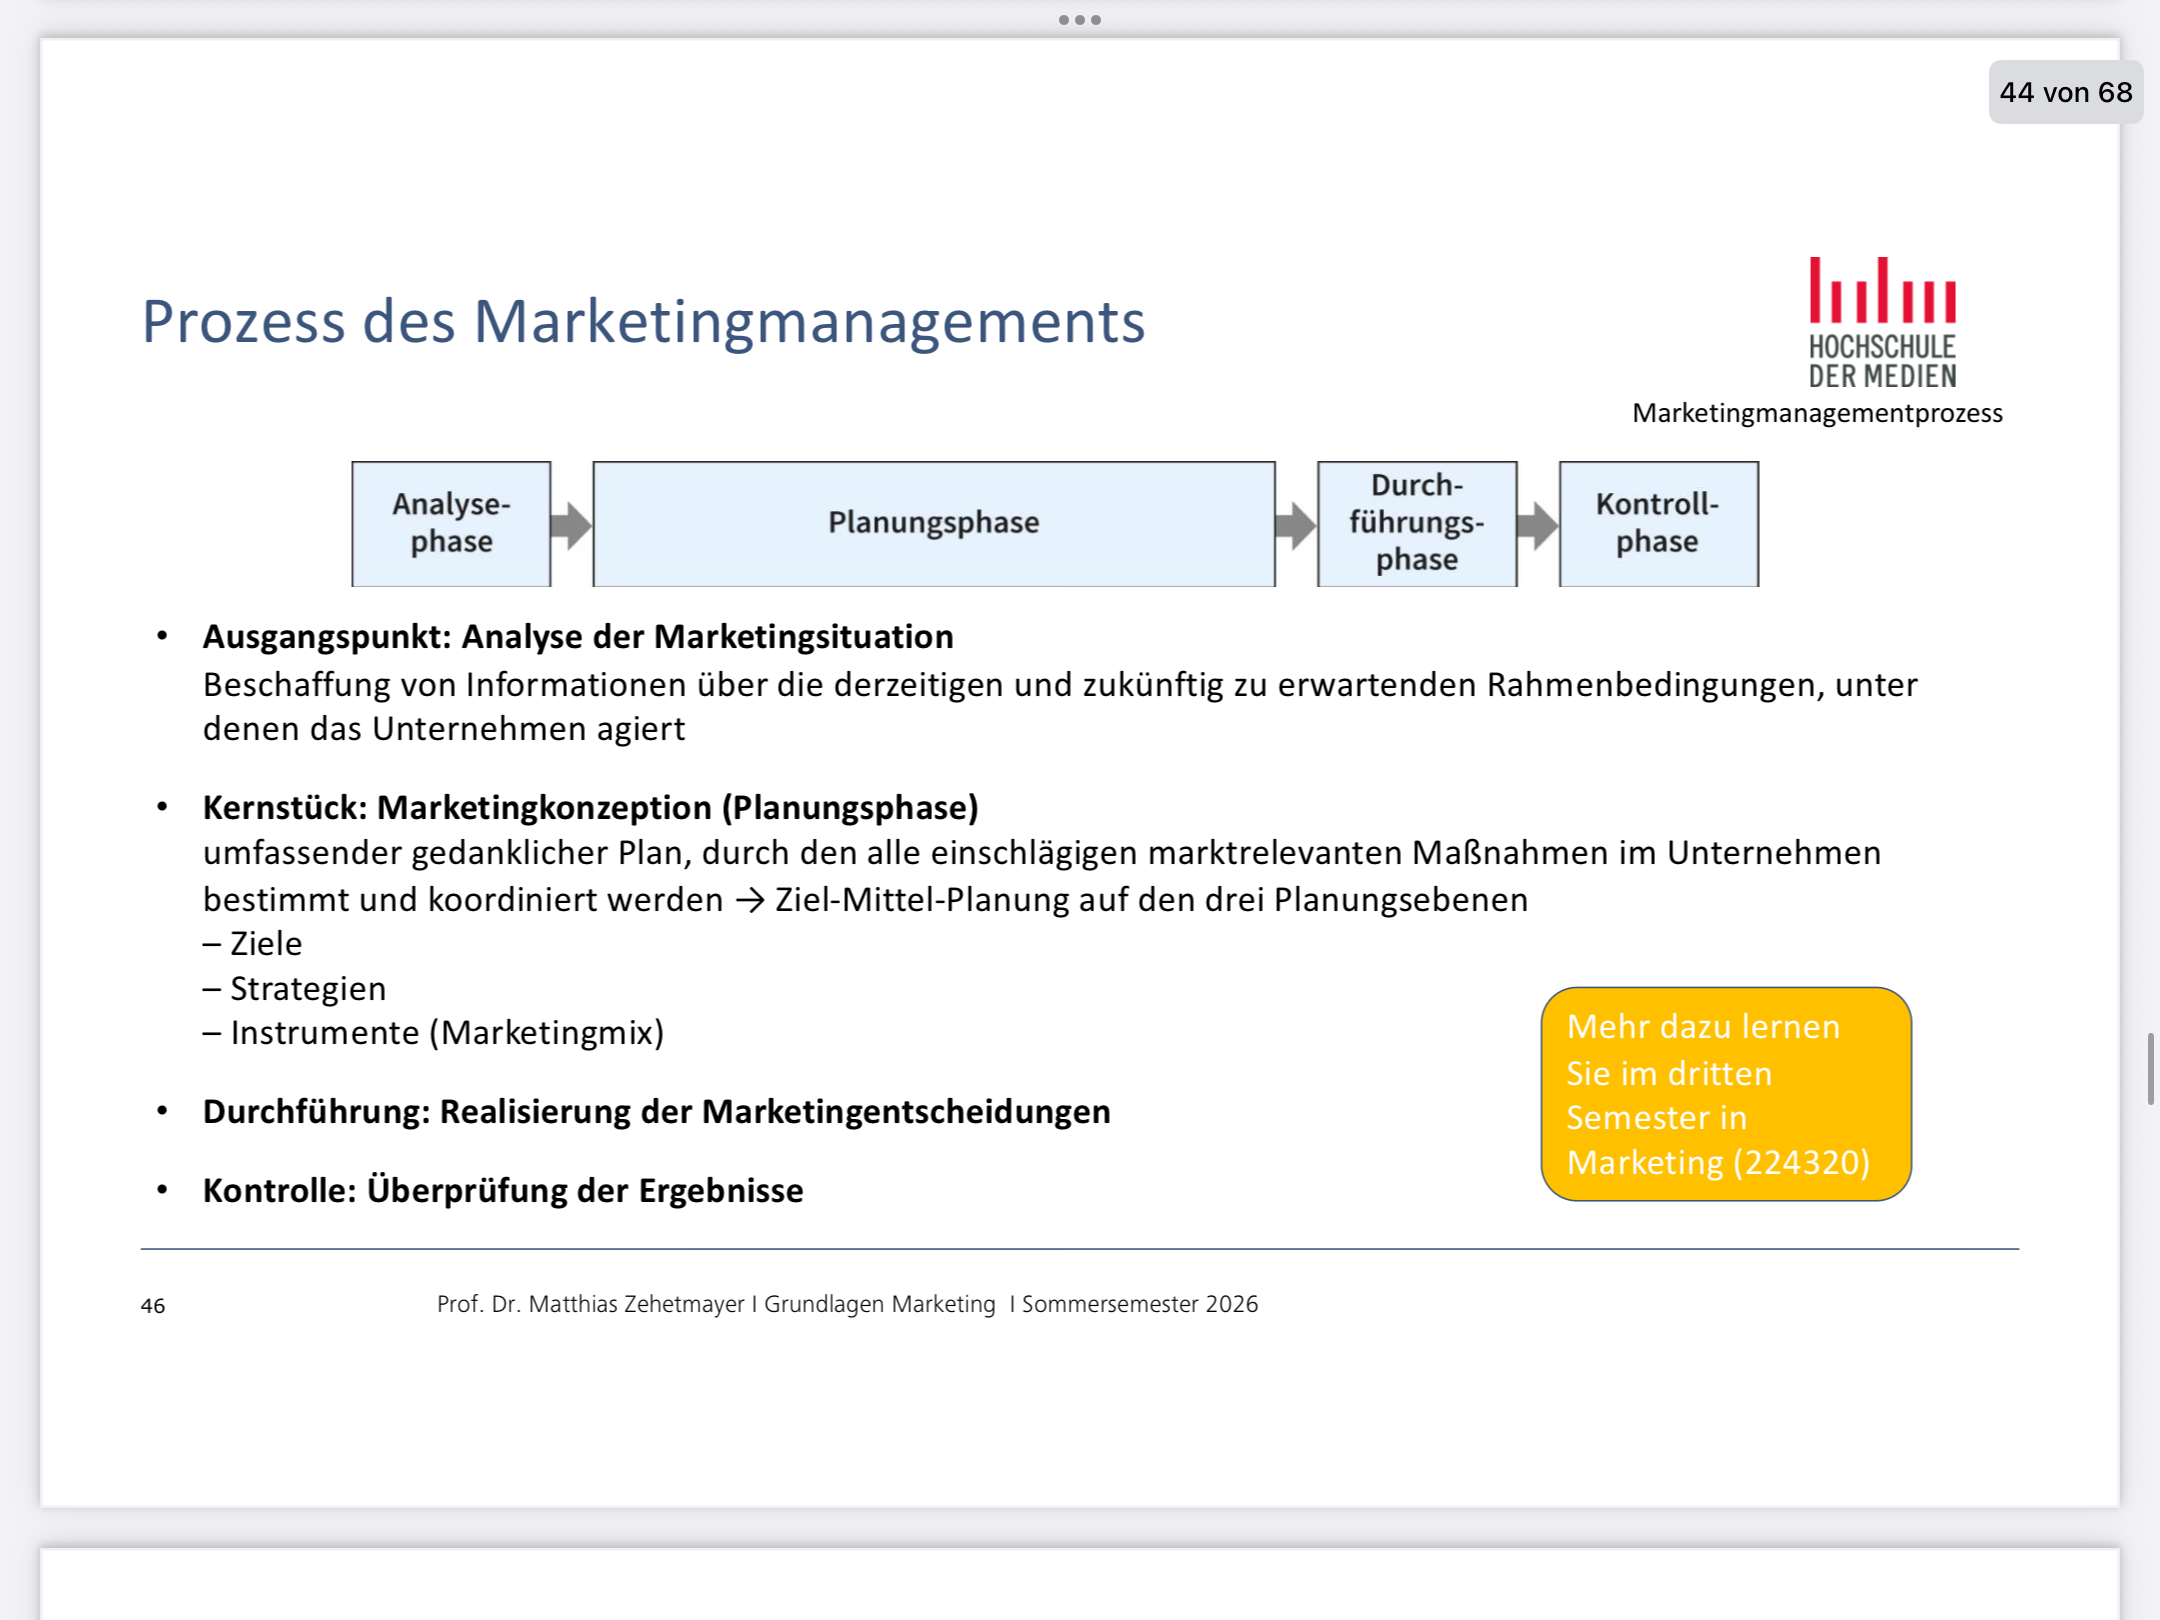Image resolution: width=2160 pixels, height=1620 pixels.
Task: Click the heading 'Ausgangspunkt: Analyse der Marketingsituation'
Action: coord(578,637)
